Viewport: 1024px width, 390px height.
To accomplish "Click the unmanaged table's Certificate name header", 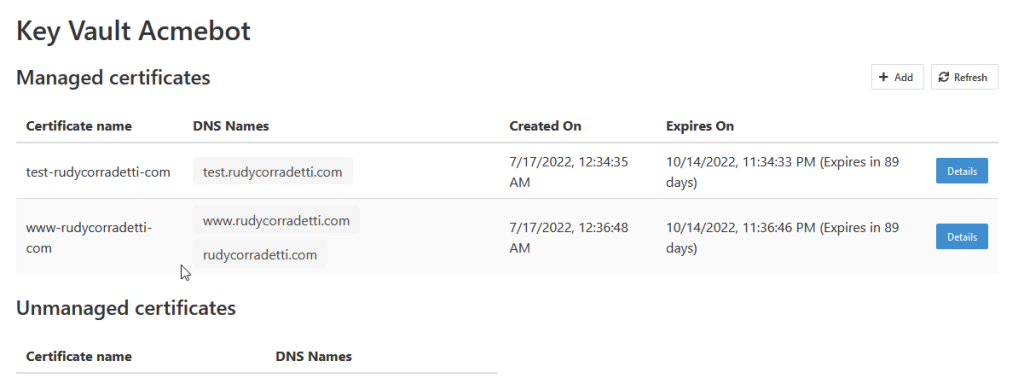I will click(78, 357).
